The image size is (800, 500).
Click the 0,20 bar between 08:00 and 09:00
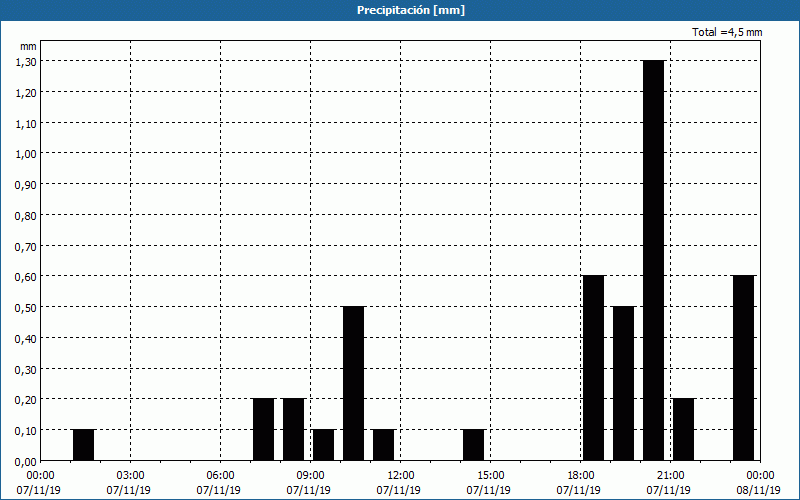tap(293, 430)
